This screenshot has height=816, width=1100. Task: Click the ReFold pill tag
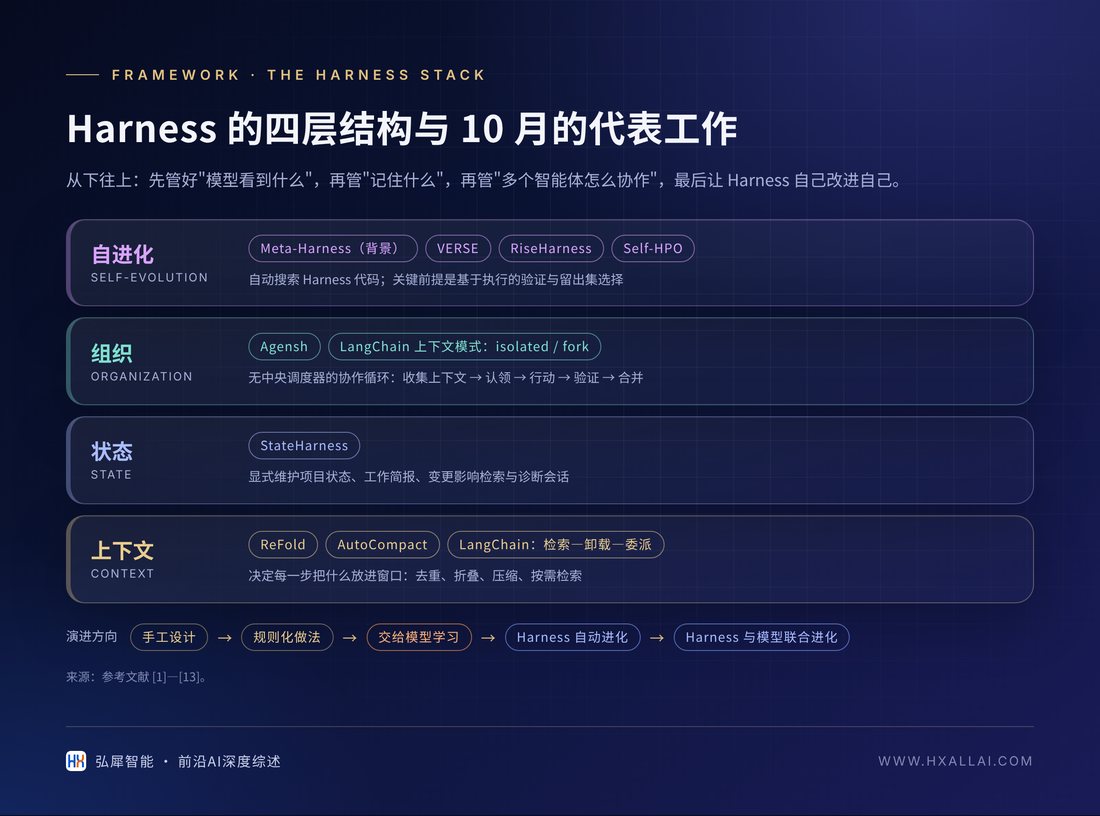pyautogui.click(x=283, y=544)
